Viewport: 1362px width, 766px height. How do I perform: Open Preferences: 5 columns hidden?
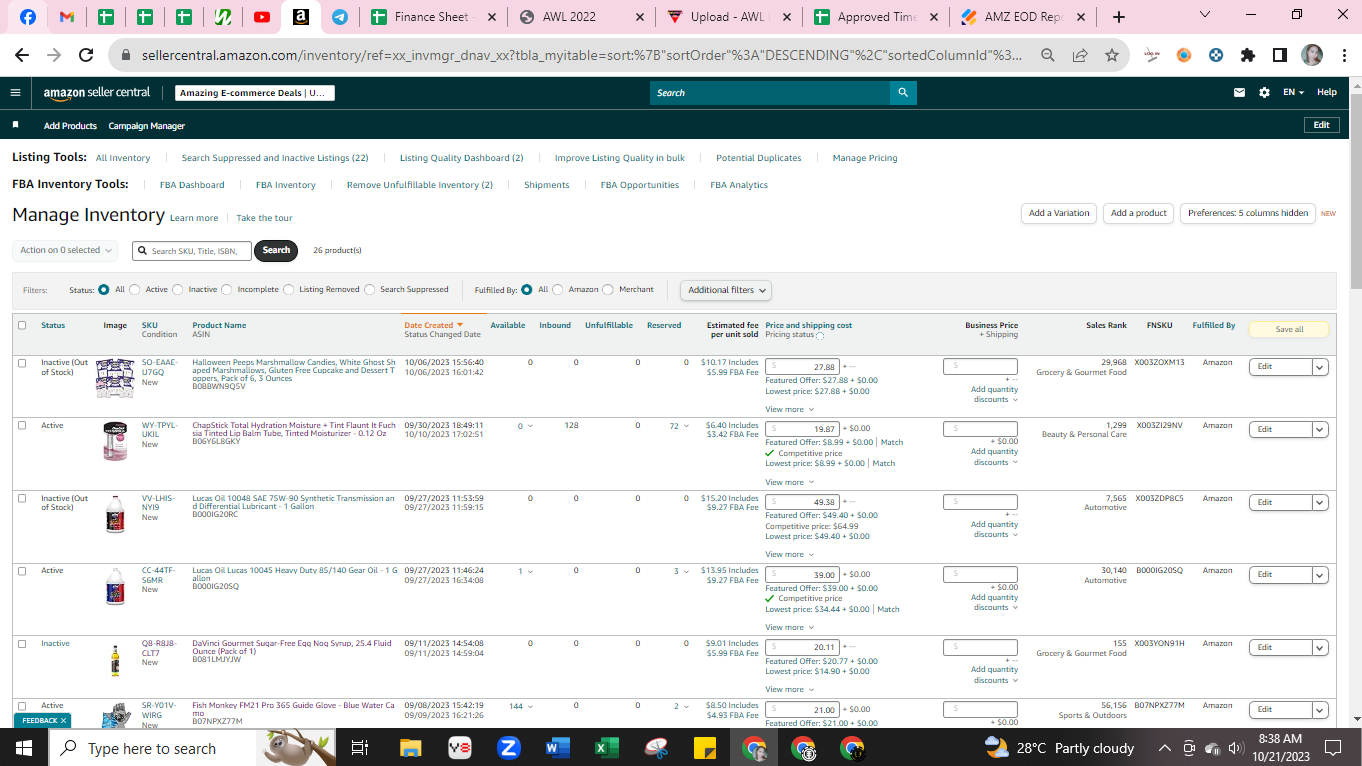tap(1248, 213)
